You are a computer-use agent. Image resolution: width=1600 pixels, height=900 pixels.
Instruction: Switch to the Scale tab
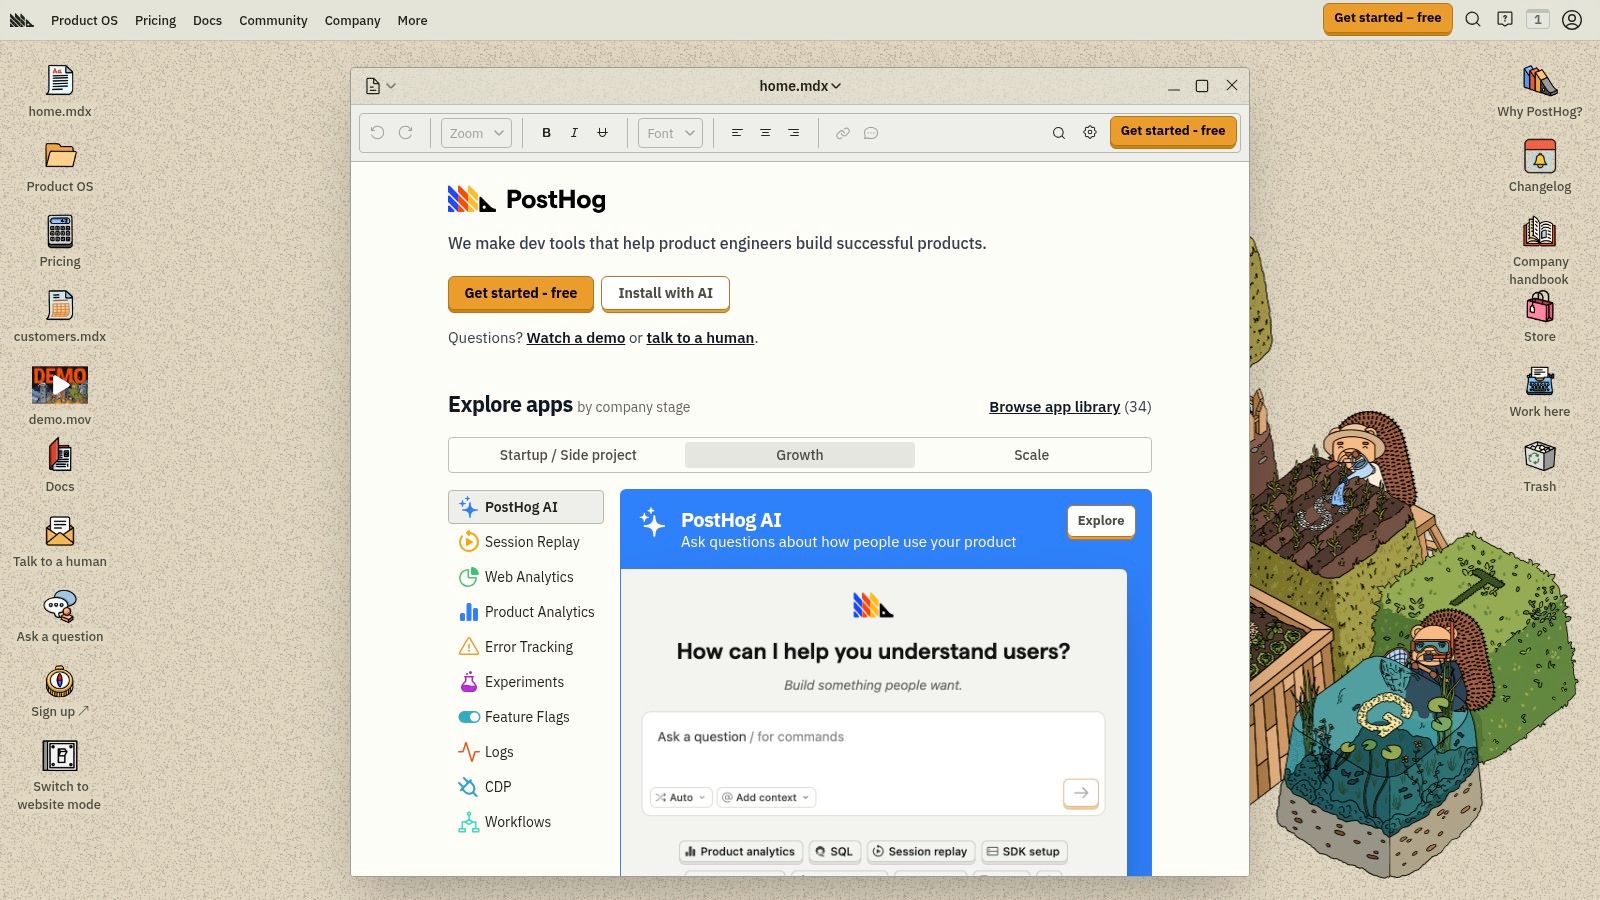click(x=1031, y=455)
